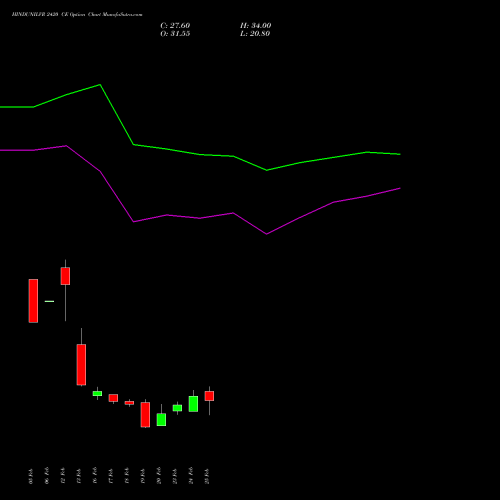
Task: Select the HINDUNILVR CE Options chart title
Action: [x=77, y=15]
